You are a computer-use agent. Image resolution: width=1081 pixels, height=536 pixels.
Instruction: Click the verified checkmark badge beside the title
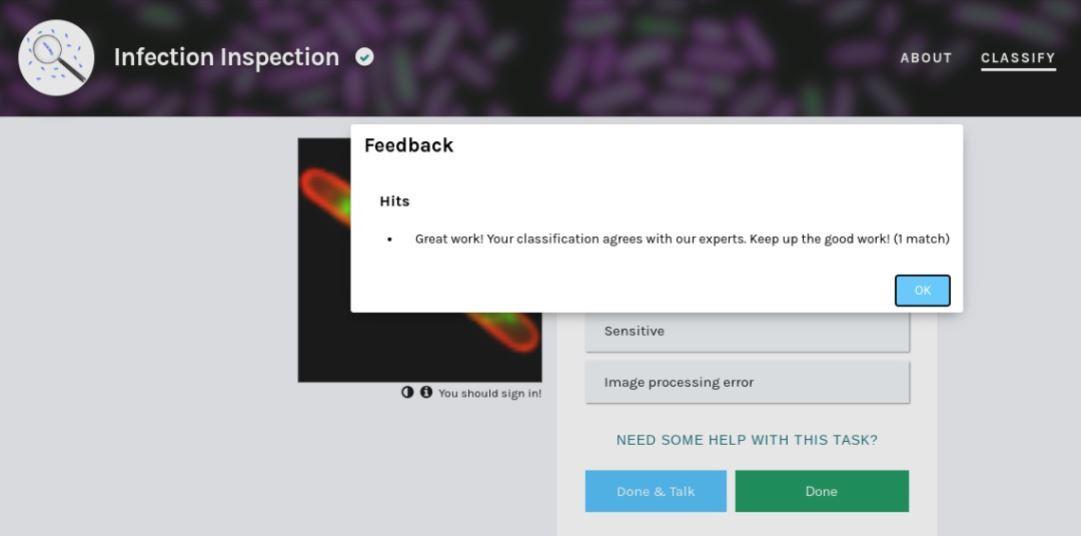365,57
